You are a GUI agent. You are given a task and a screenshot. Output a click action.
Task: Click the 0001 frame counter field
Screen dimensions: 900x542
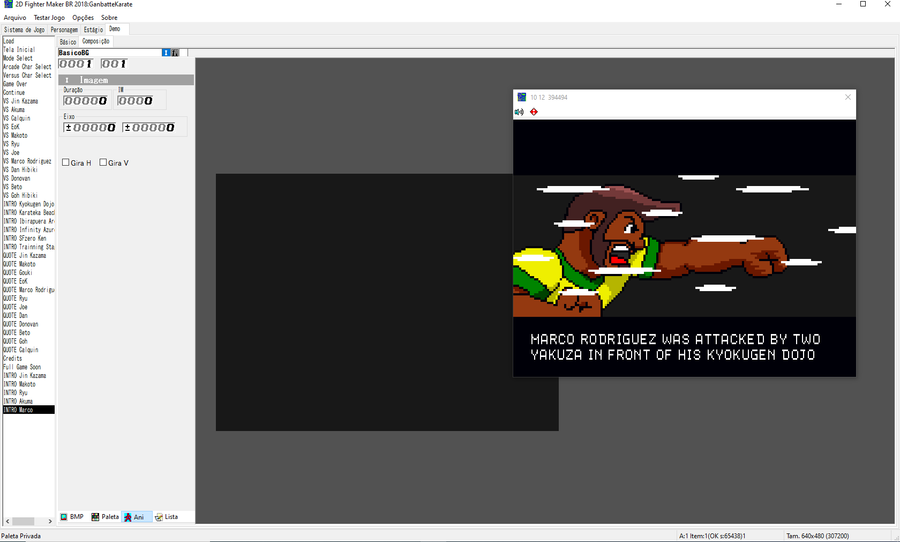[x=76, y=64]
